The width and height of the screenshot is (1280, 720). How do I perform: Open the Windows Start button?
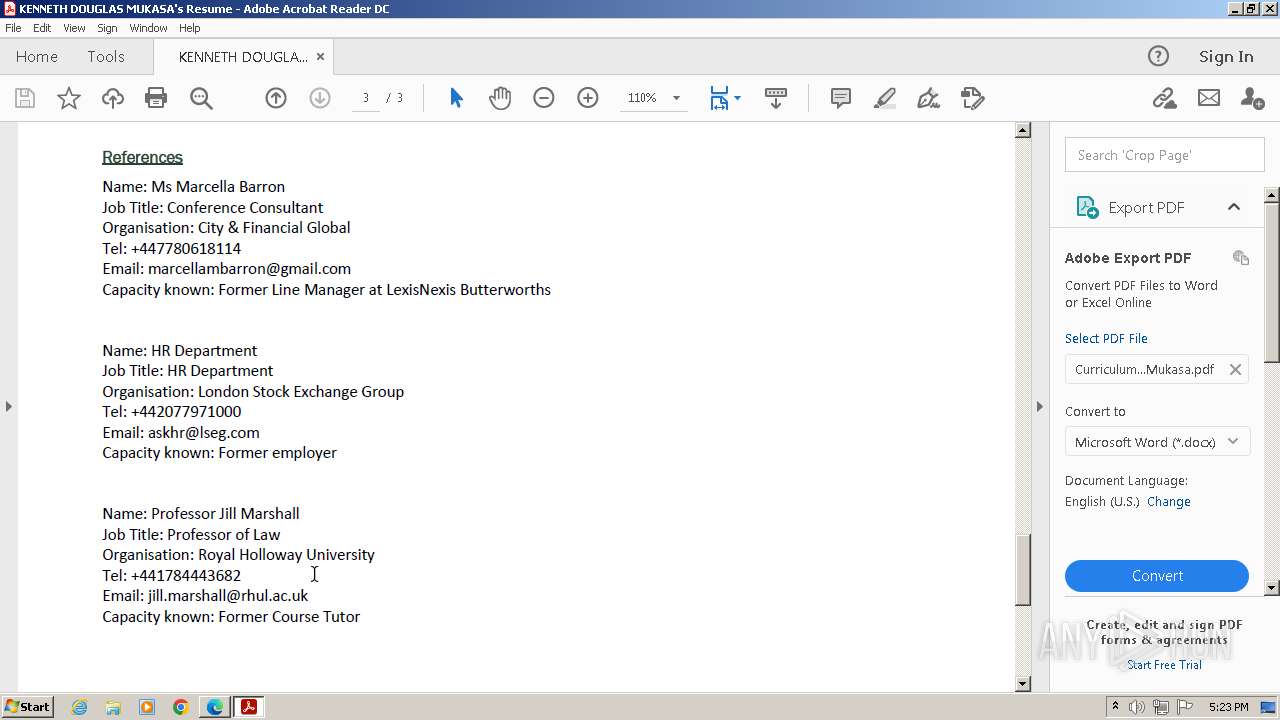tap(27, 707)
